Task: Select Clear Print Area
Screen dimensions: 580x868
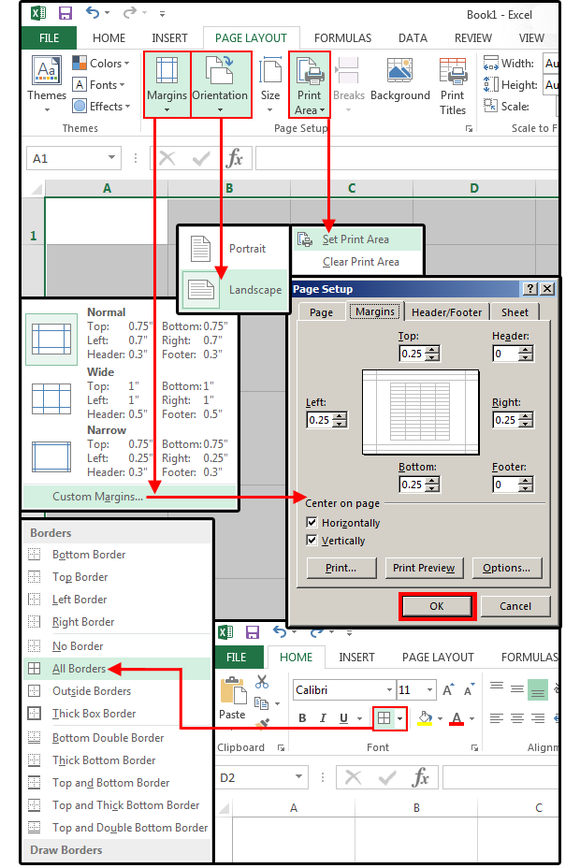Action: 357,262
